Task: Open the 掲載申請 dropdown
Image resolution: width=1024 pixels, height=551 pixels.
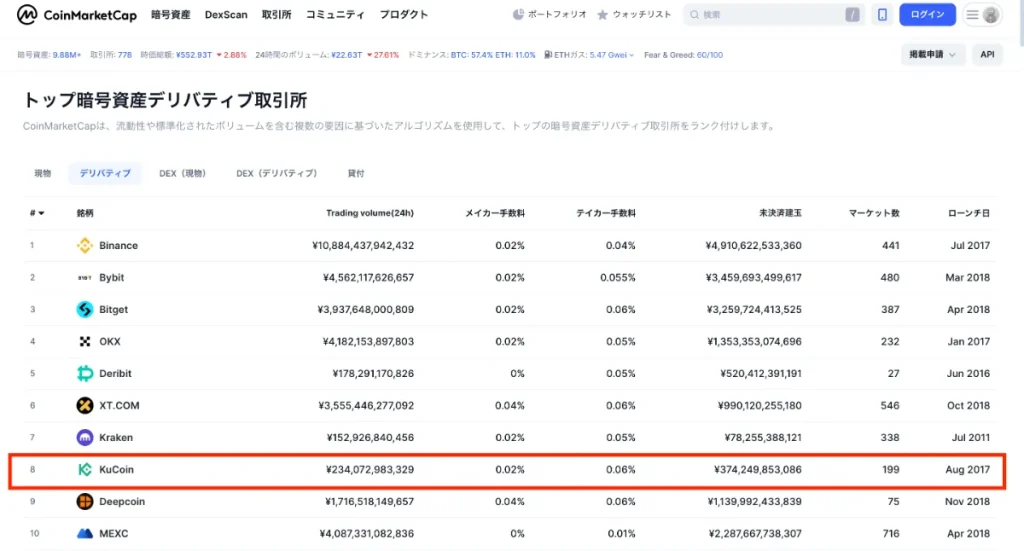Action: (933, 55)
